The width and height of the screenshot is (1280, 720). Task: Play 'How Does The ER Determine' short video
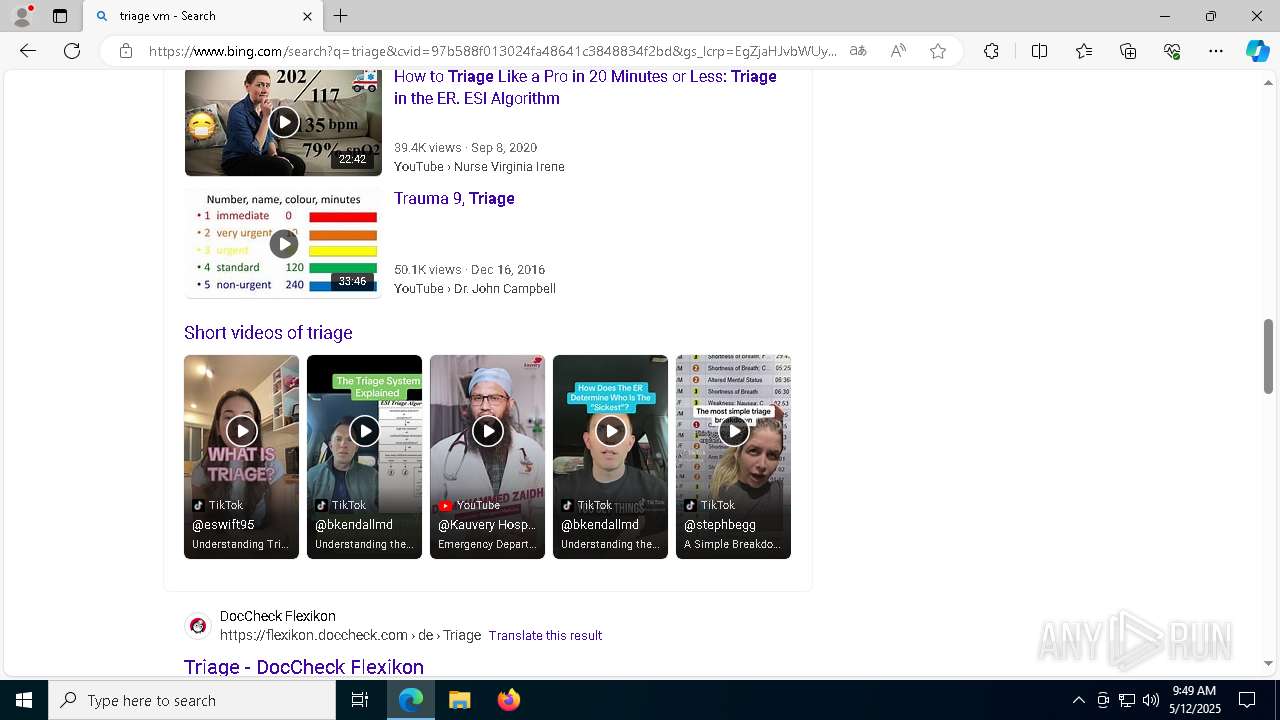click(x=610, y=456)
